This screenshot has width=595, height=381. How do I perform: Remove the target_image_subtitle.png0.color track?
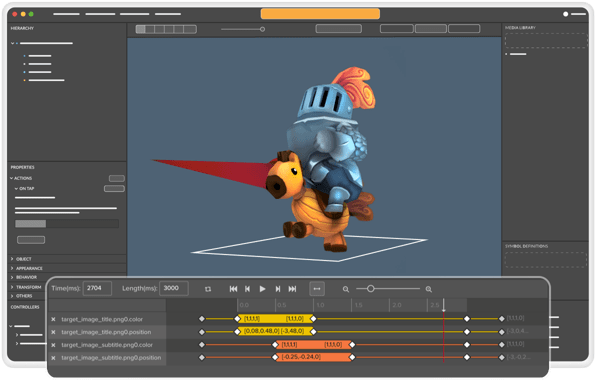tap(54, 345)
